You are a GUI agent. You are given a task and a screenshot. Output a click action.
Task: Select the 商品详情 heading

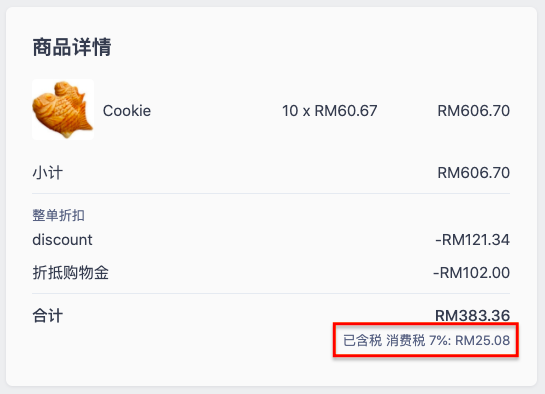click(x=72, y=47)
